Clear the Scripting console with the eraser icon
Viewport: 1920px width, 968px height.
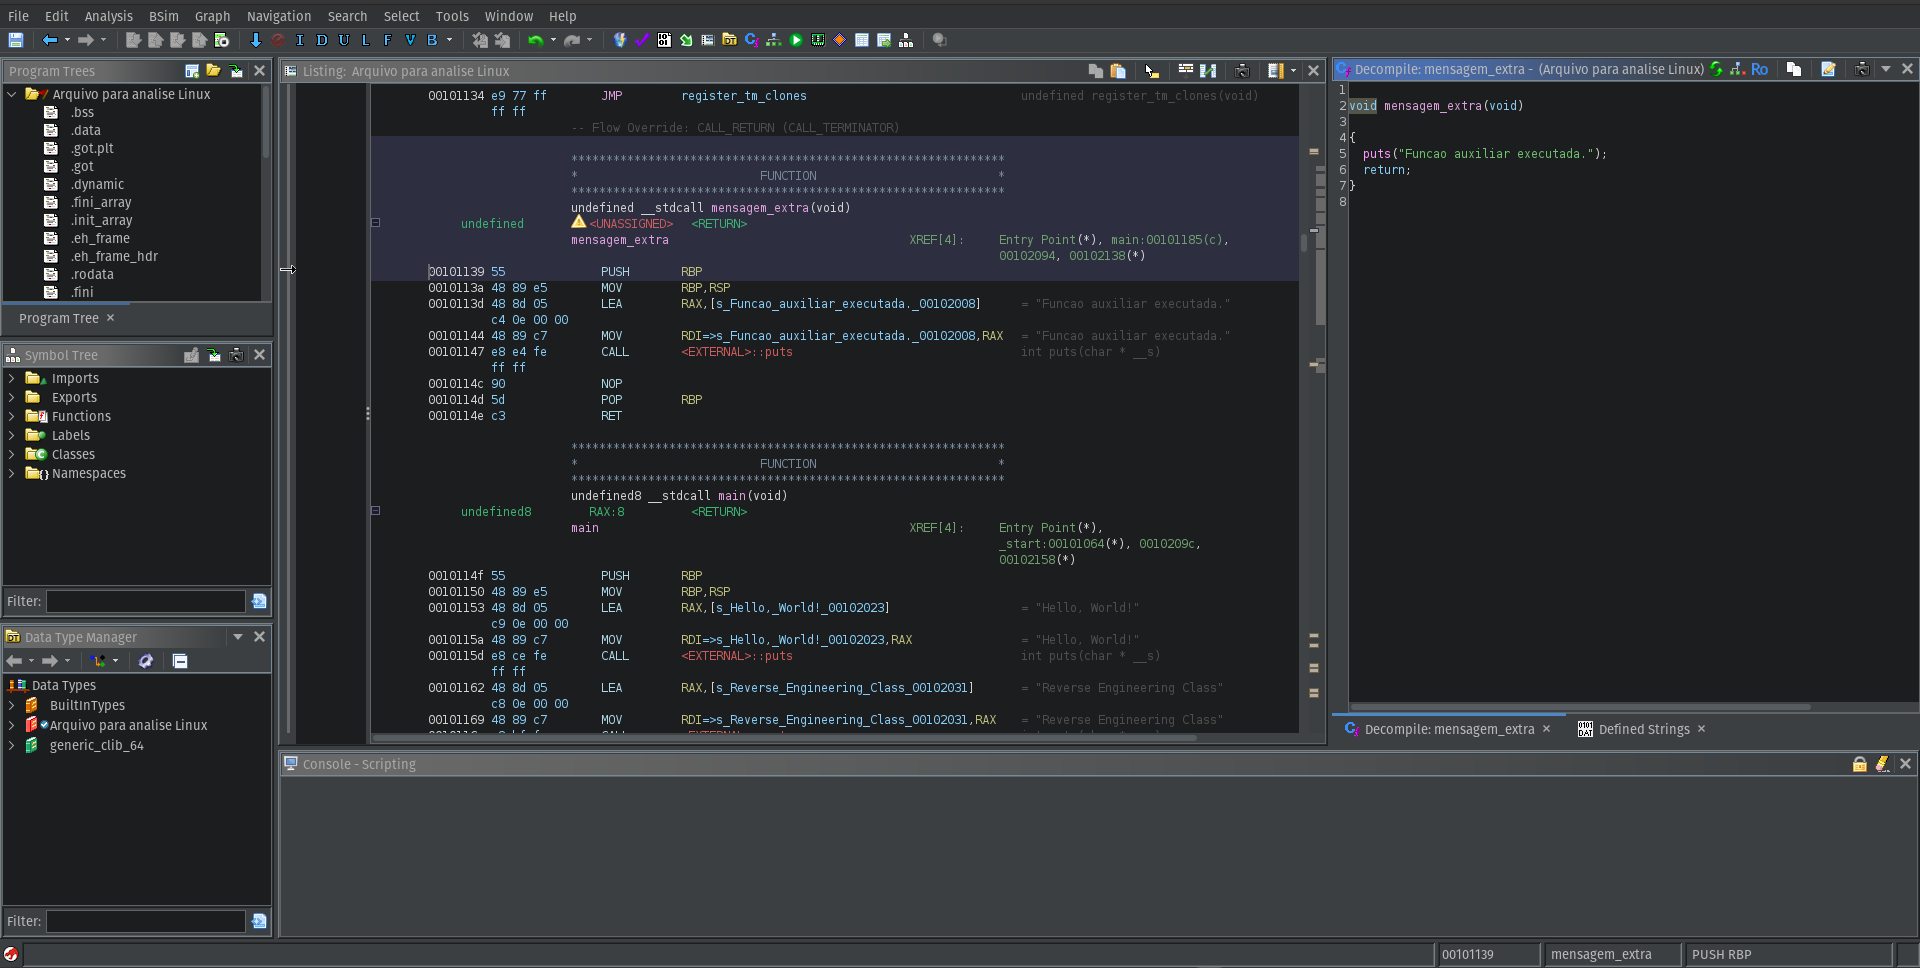pos(1883,764)
